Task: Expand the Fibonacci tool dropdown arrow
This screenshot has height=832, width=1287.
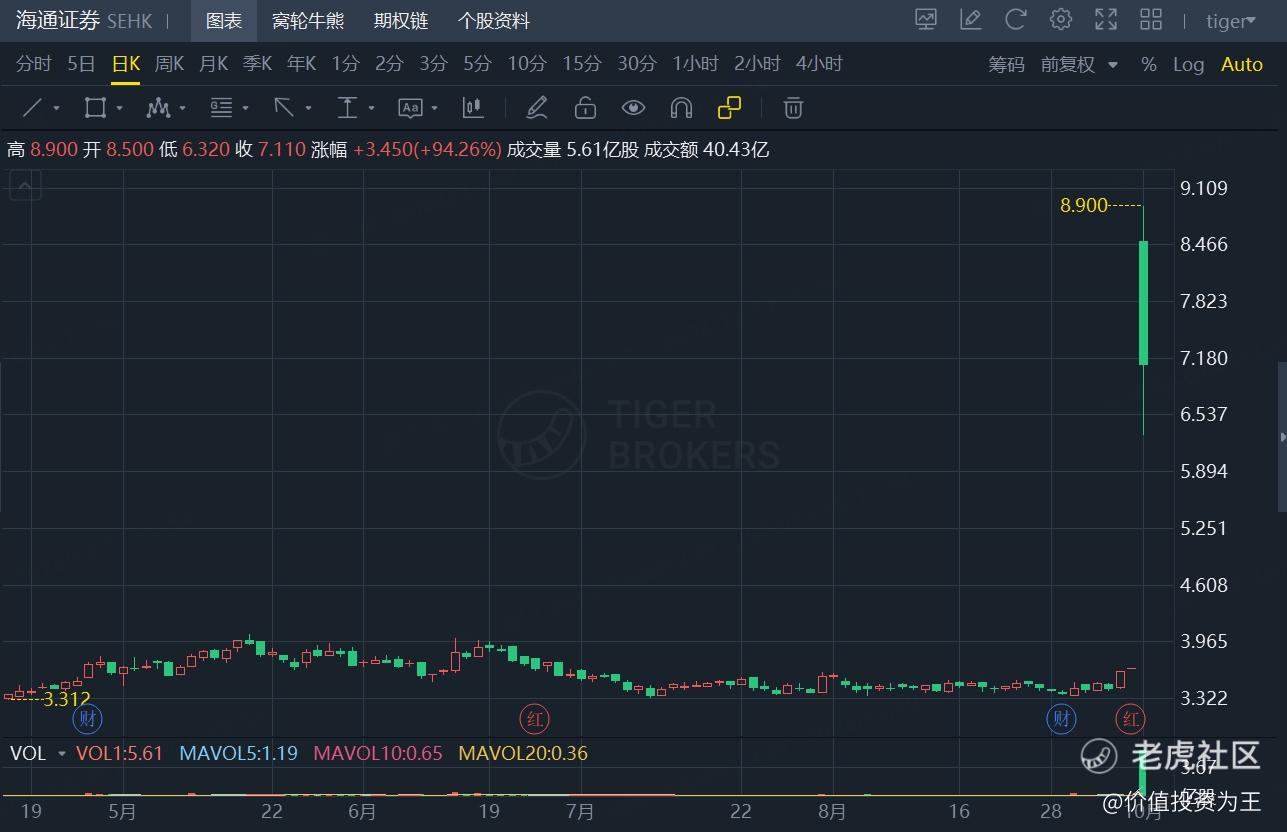Action: point(245,108)
